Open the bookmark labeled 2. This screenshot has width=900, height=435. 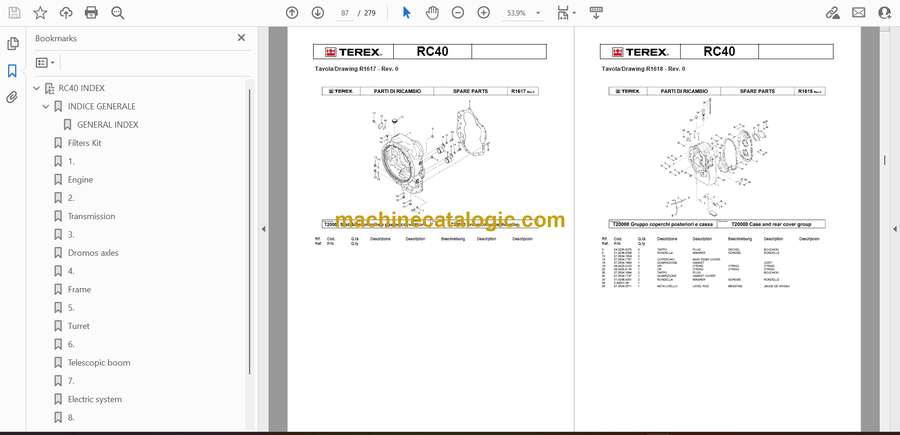point(71,198)
